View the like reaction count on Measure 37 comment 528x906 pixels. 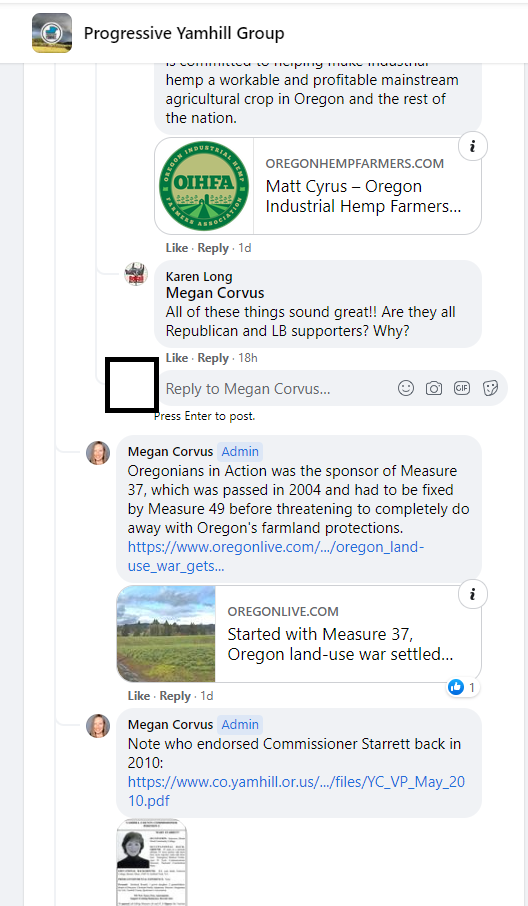(463, 687)
